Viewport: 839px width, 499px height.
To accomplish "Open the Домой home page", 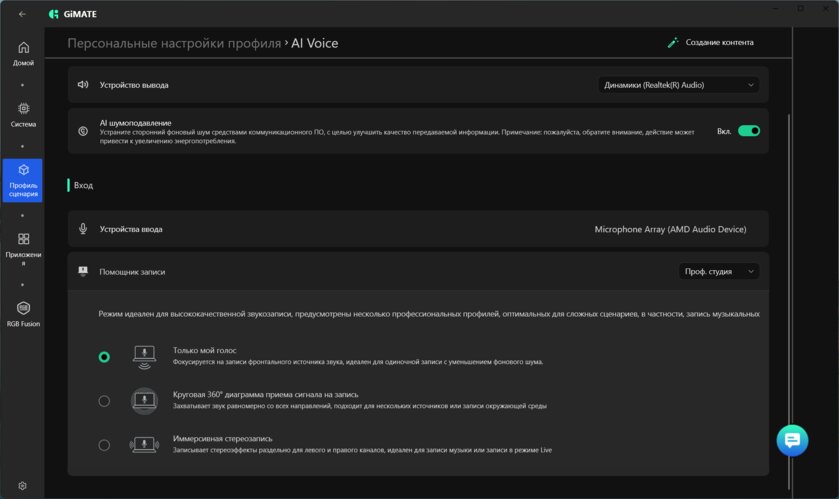I will click(23, 54).
